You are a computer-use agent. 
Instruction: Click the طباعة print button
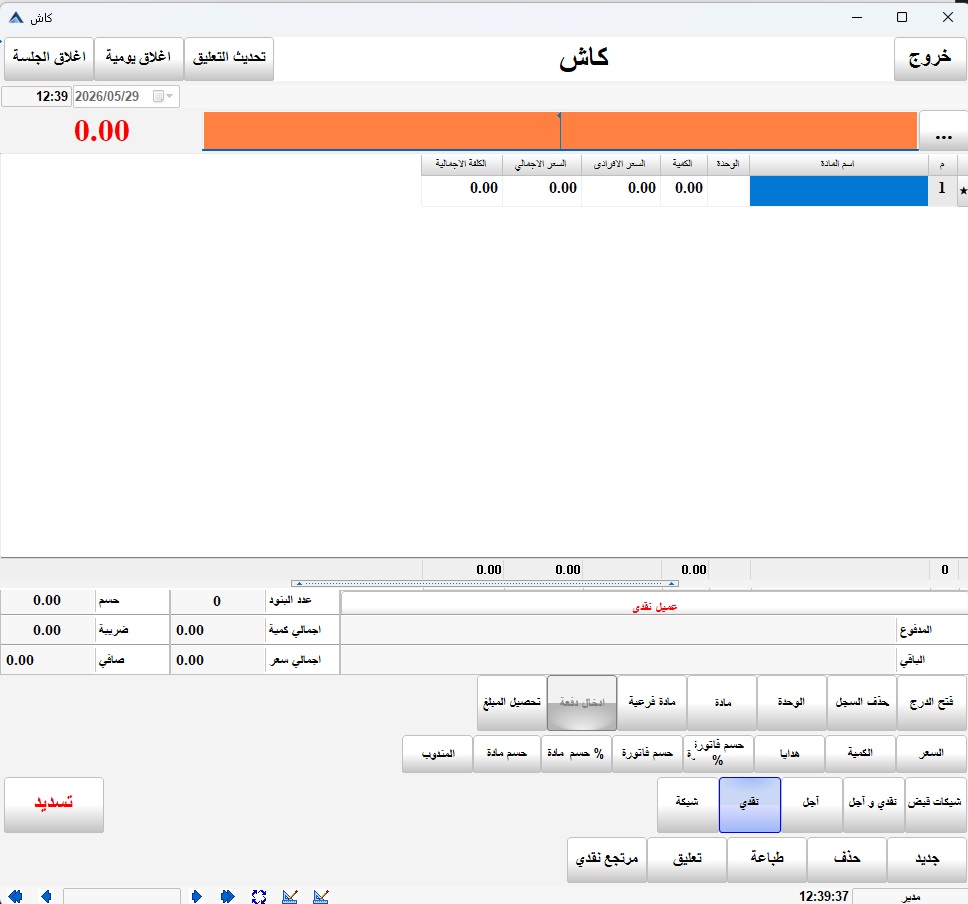pyautogui.click(x=767, y=860)
